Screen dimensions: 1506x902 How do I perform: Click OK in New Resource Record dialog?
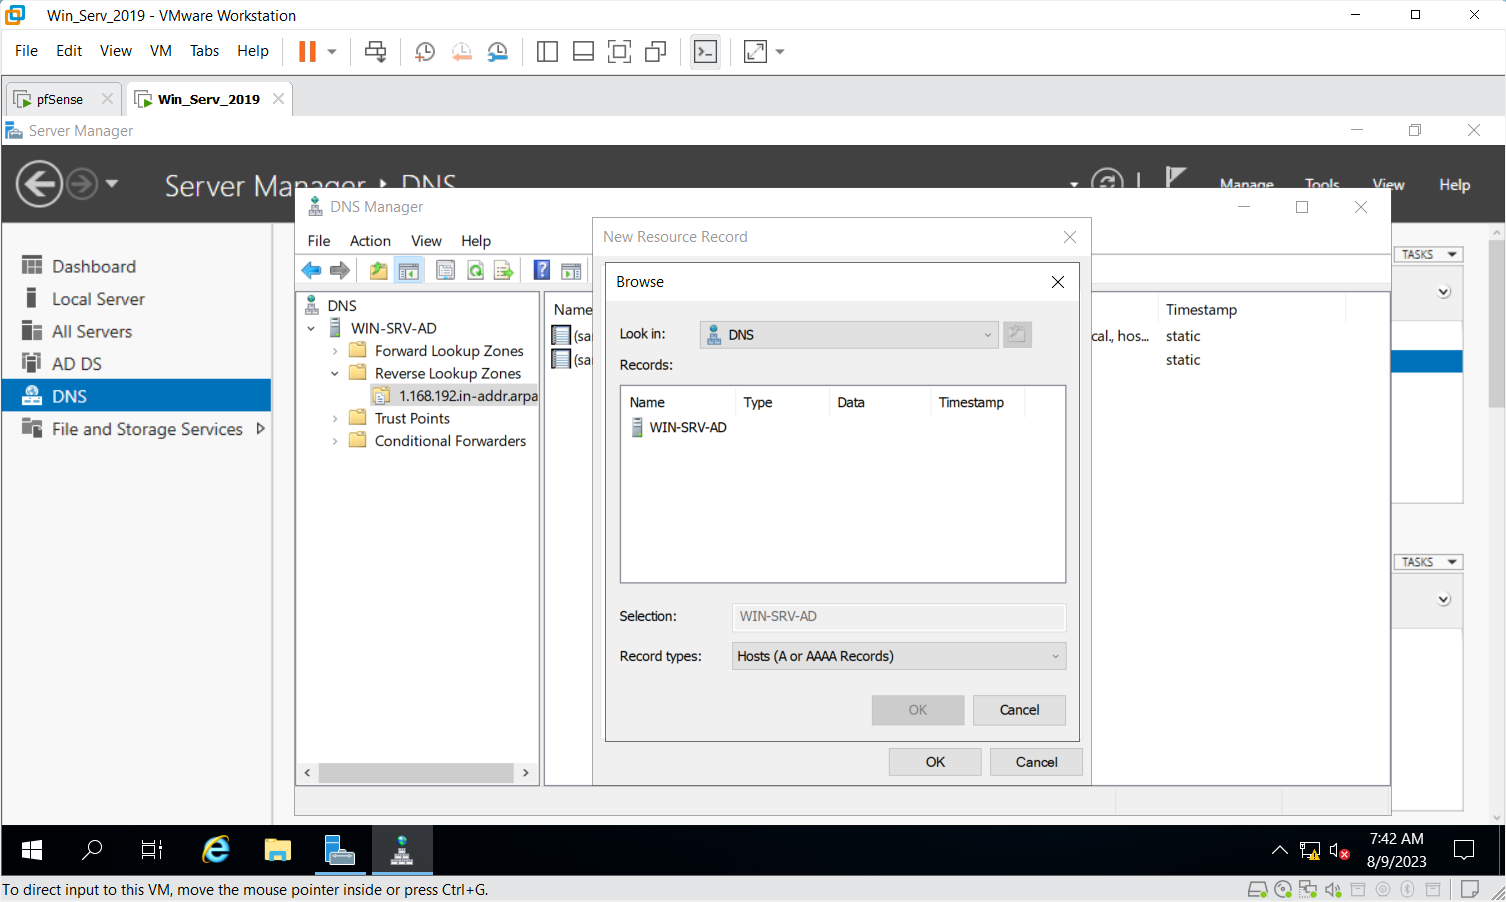coord(935,762)
